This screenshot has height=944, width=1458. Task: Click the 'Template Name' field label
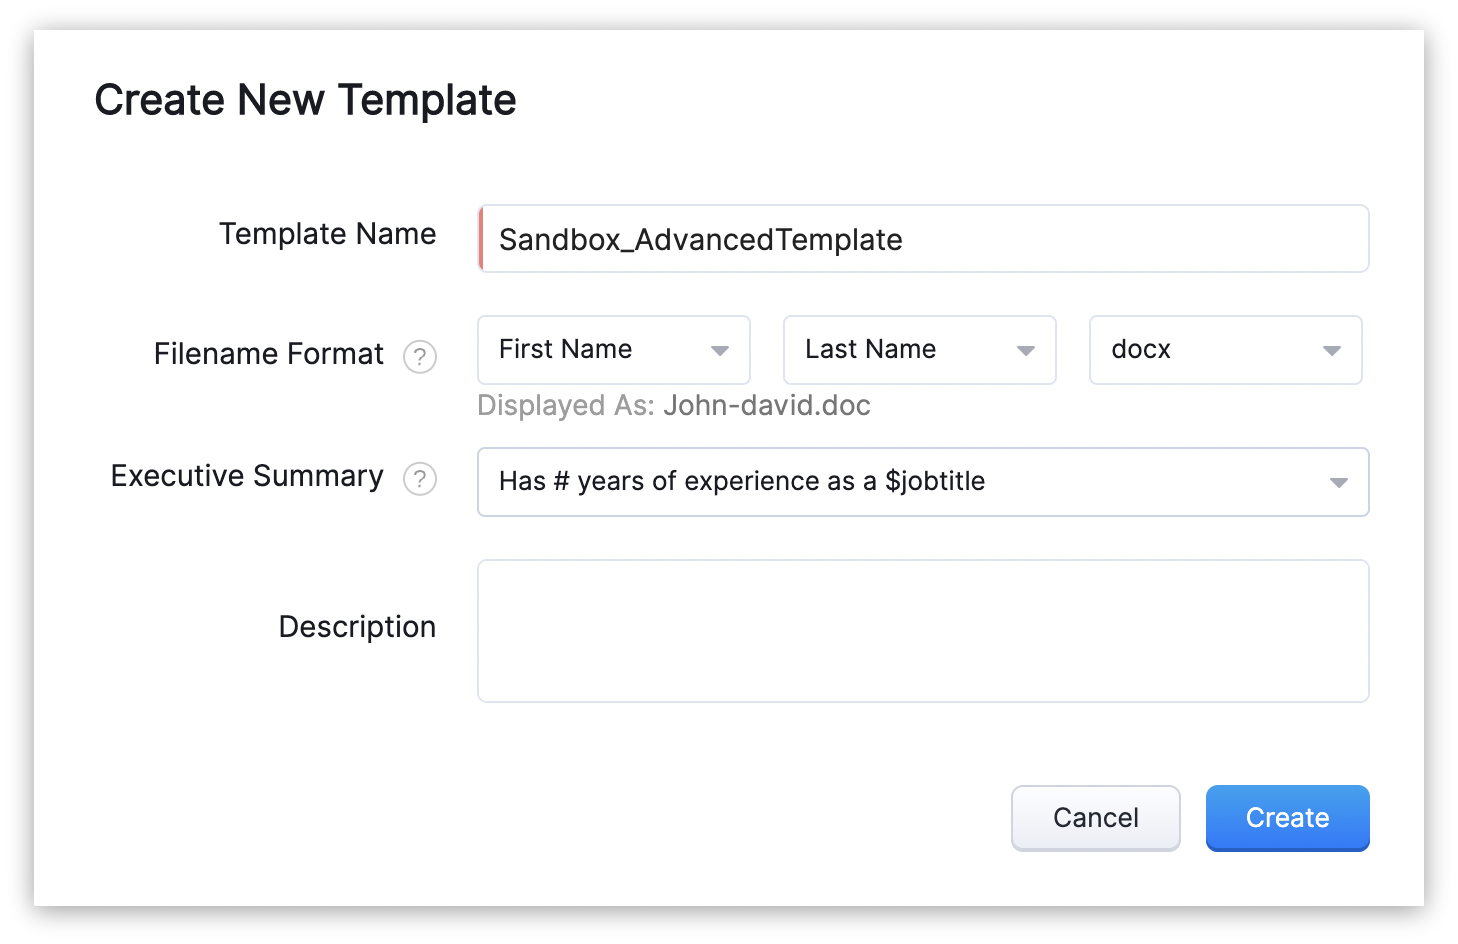pos(328,234)
